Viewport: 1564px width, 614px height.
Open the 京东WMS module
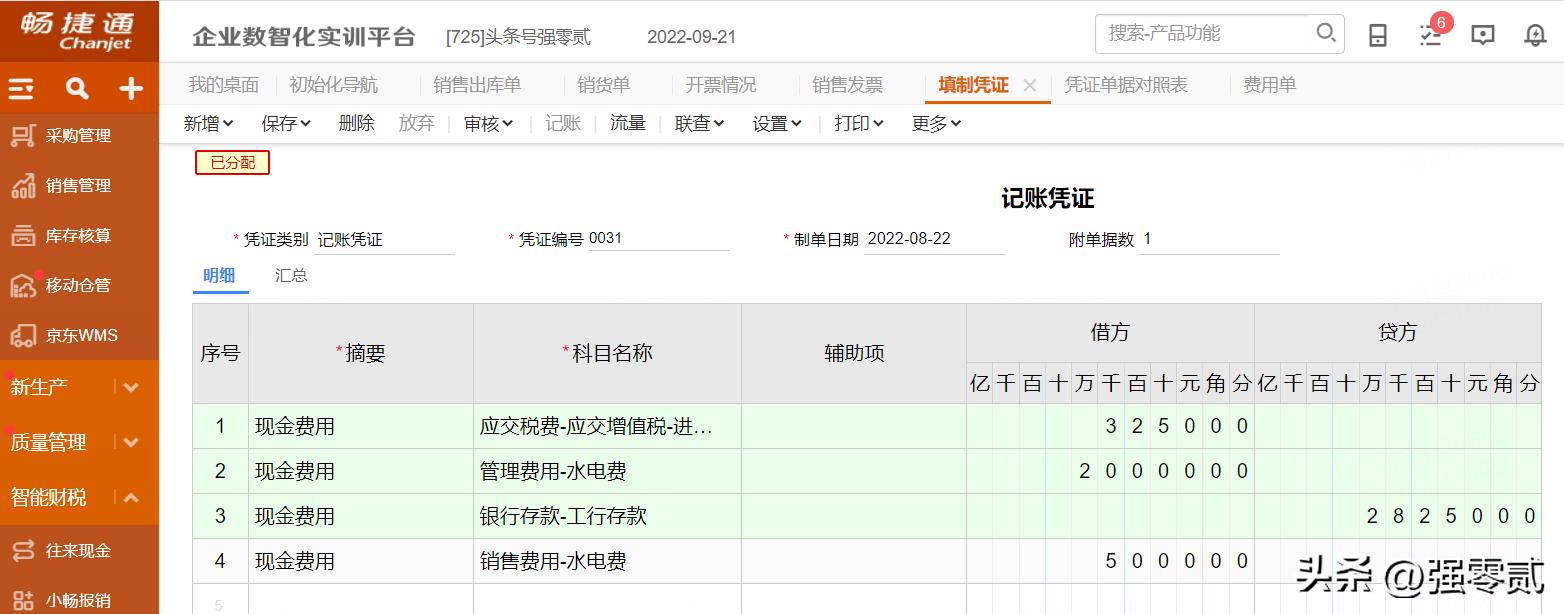[x=80, y=334]
